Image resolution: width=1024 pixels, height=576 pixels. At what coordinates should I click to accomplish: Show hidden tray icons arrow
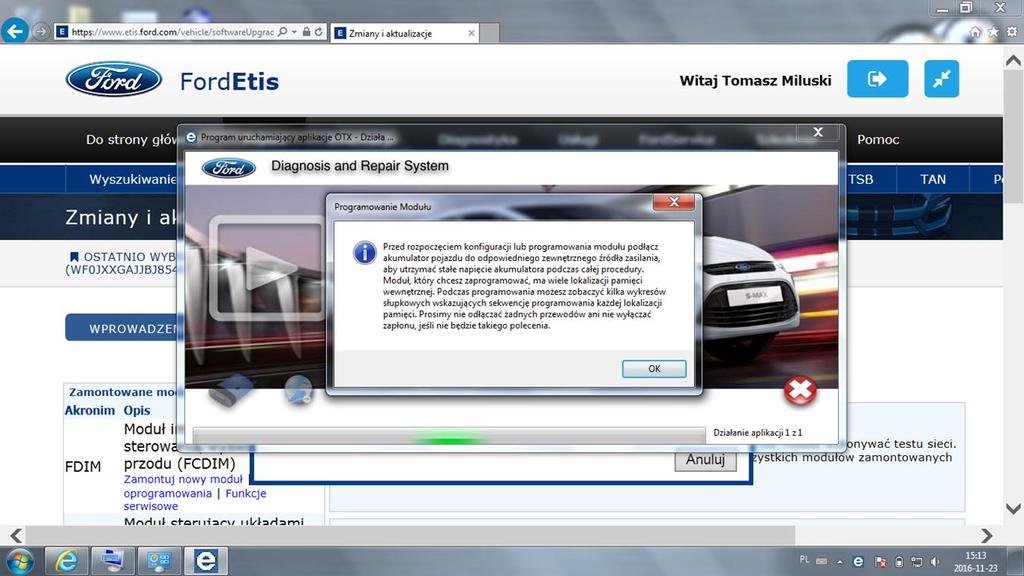point(840,562)
